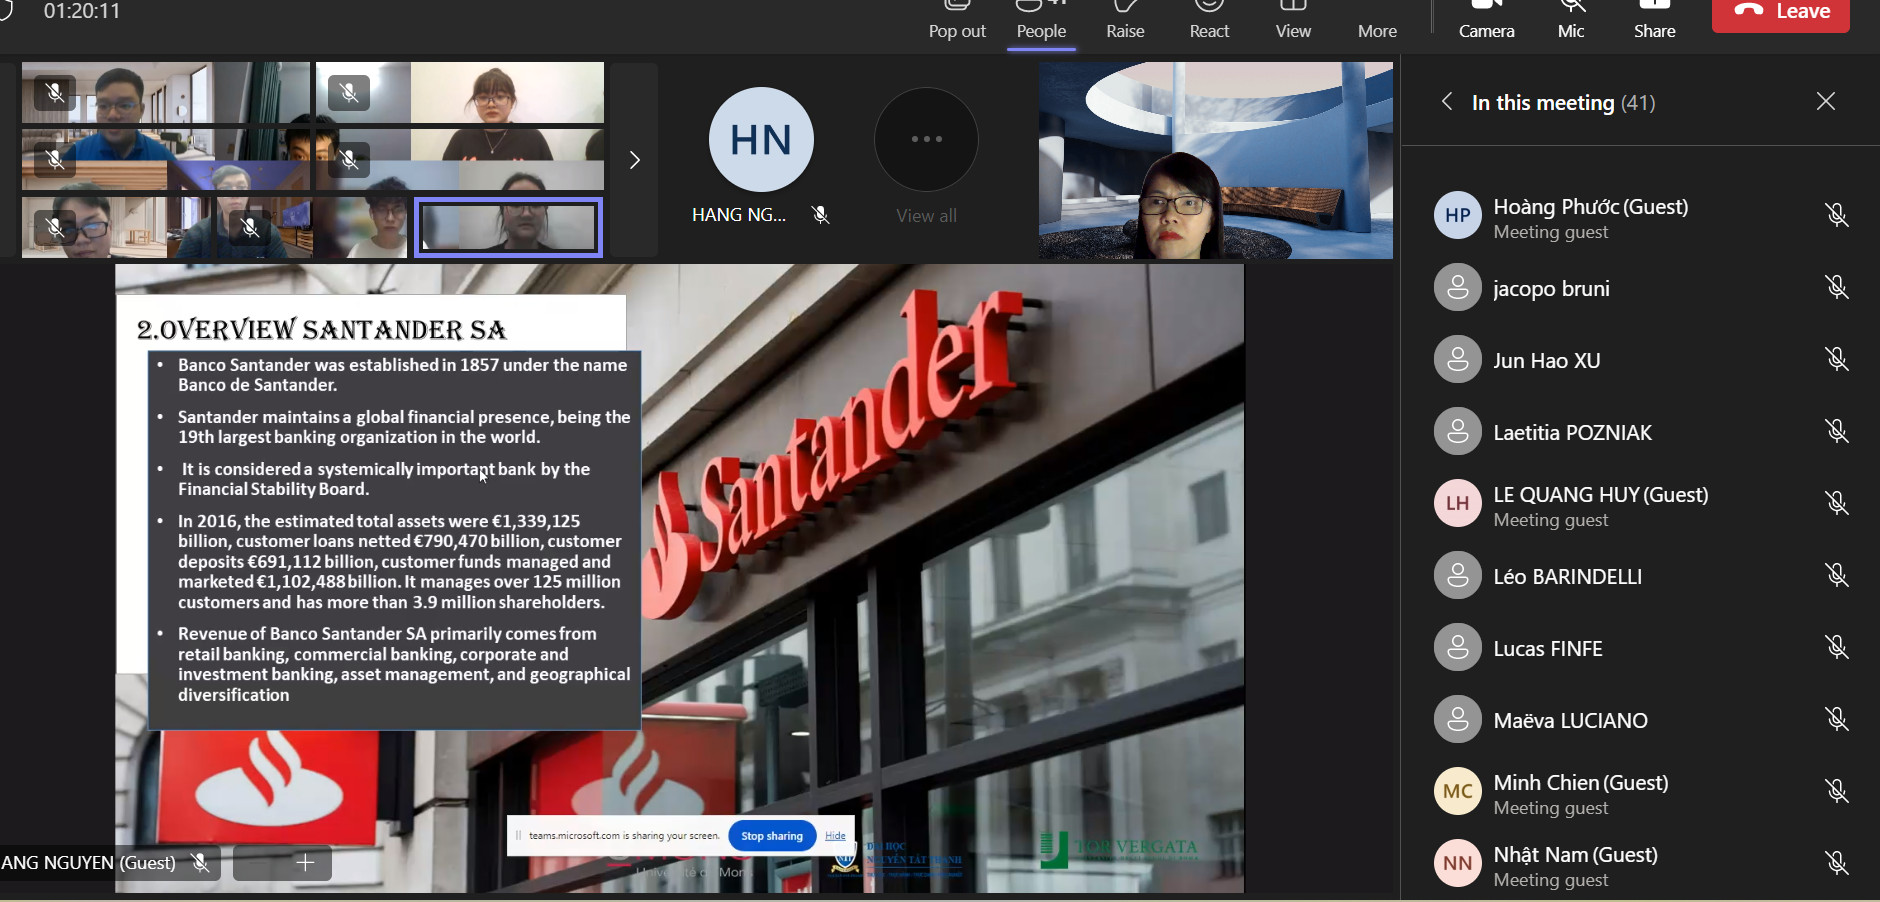The width and height of the screenshot is (1880, 902).
Task: Select Jun Hao XU's avatar icon
Action: (x=1458, y=360)
